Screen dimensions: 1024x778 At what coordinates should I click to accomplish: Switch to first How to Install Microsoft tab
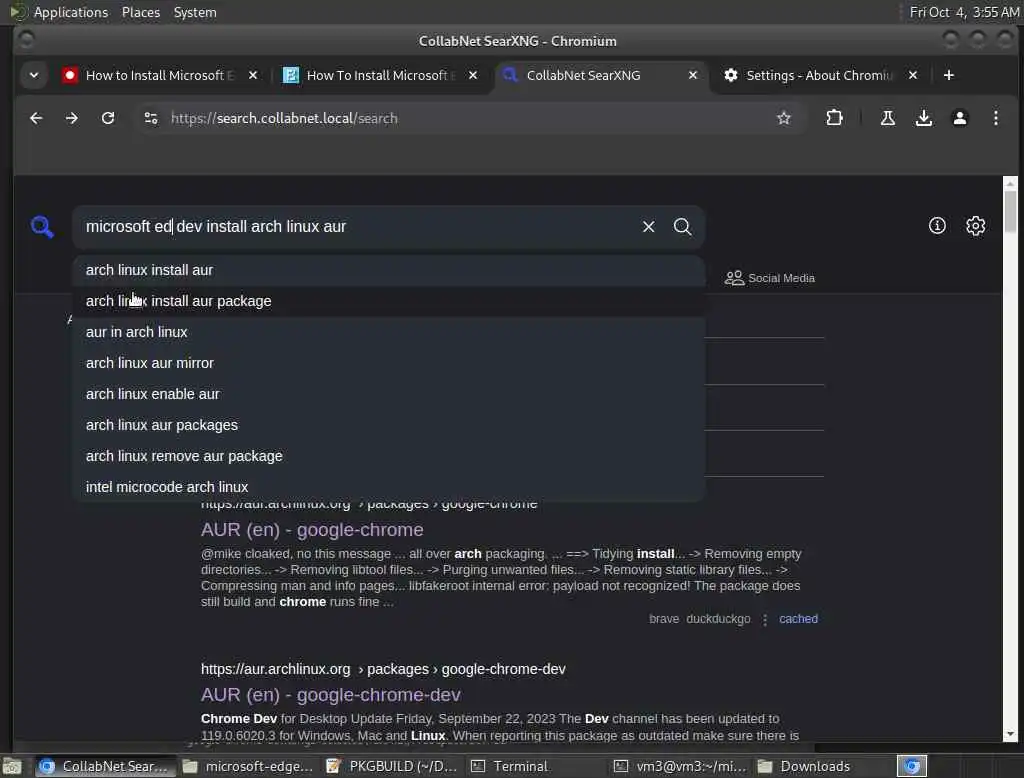point(159,75)
